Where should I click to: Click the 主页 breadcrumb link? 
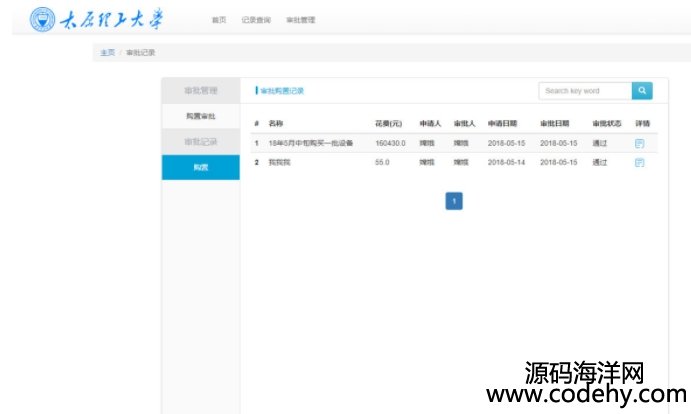(107, 52)
